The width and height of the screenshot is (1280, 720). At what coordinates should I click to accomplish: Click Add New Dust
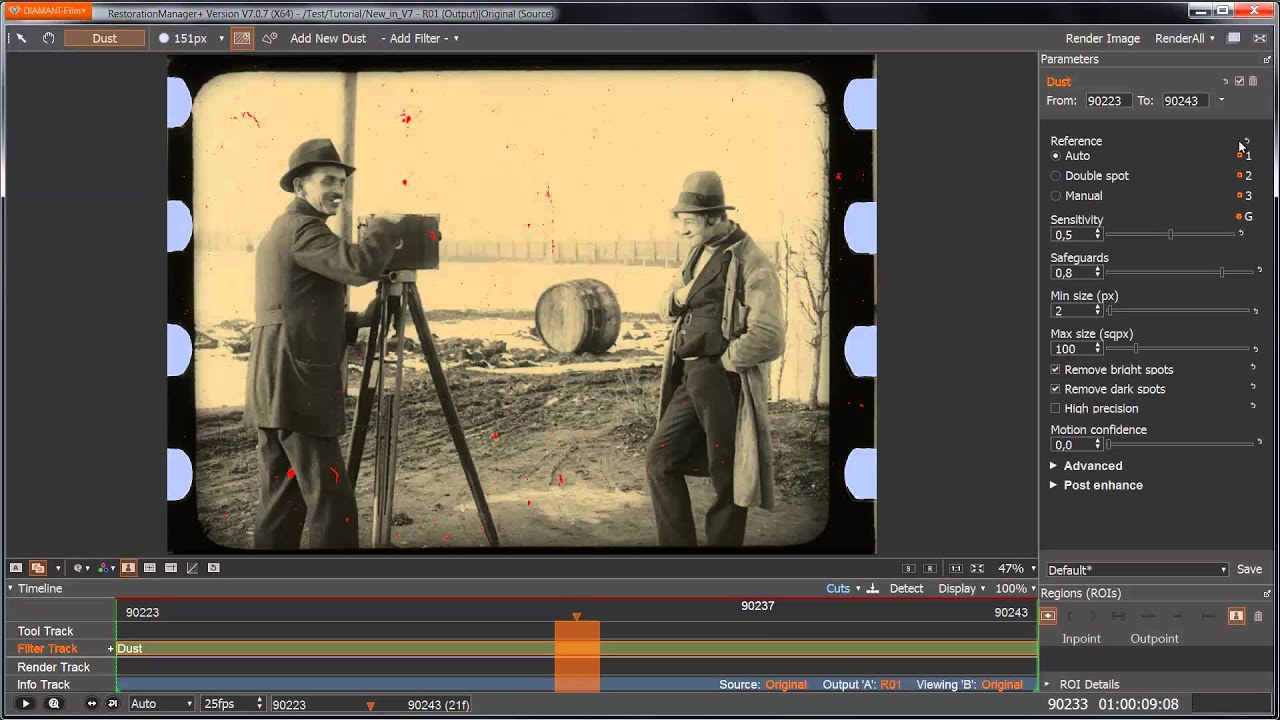click(x=328, y=38)
